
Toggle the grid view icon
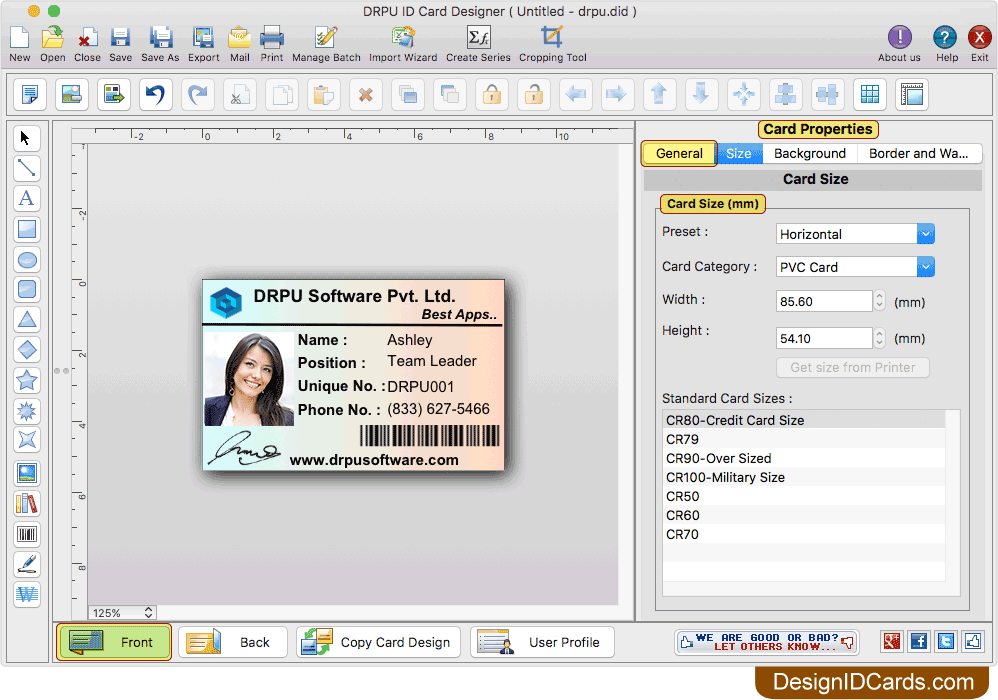point(870,95)
